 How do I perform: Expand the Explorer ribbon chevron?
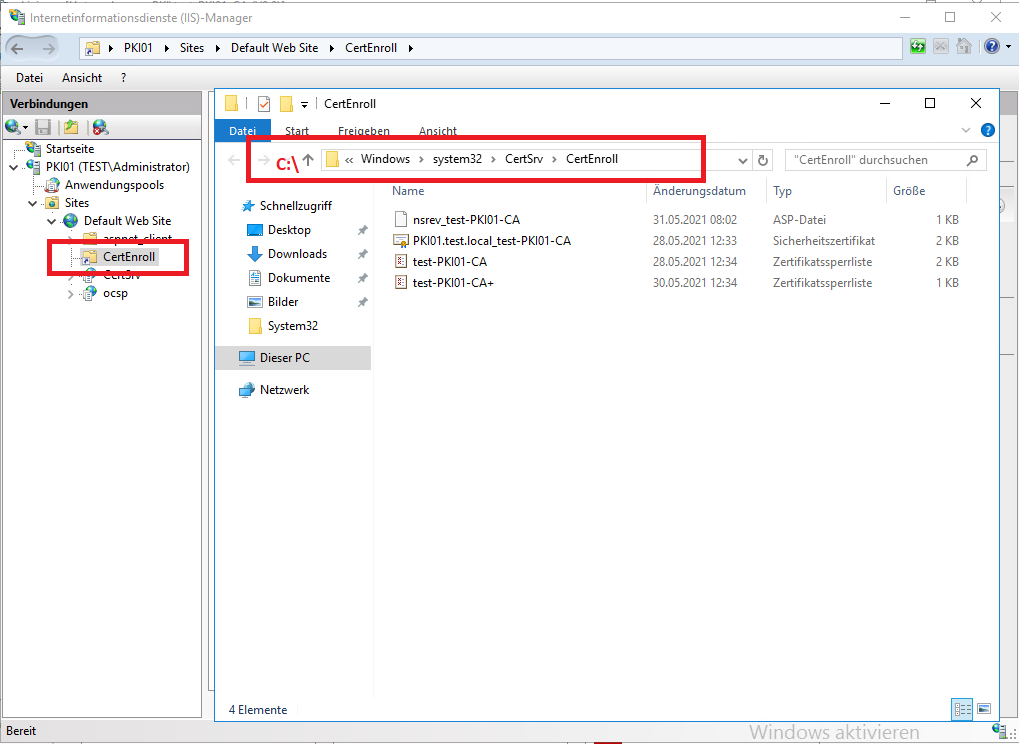coord(965,131)
